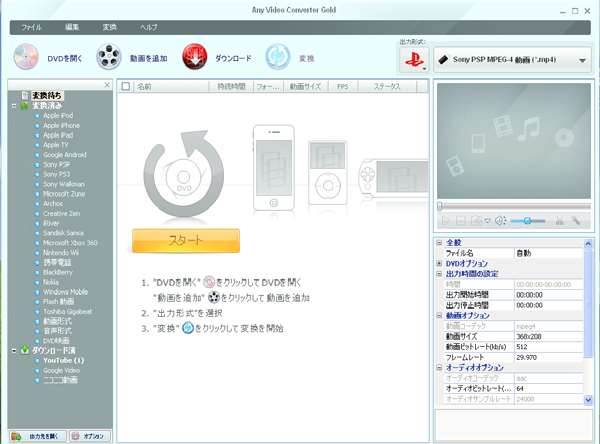Collapse the 動画オプション section
The image size is (600, 444).
[439, 315]
